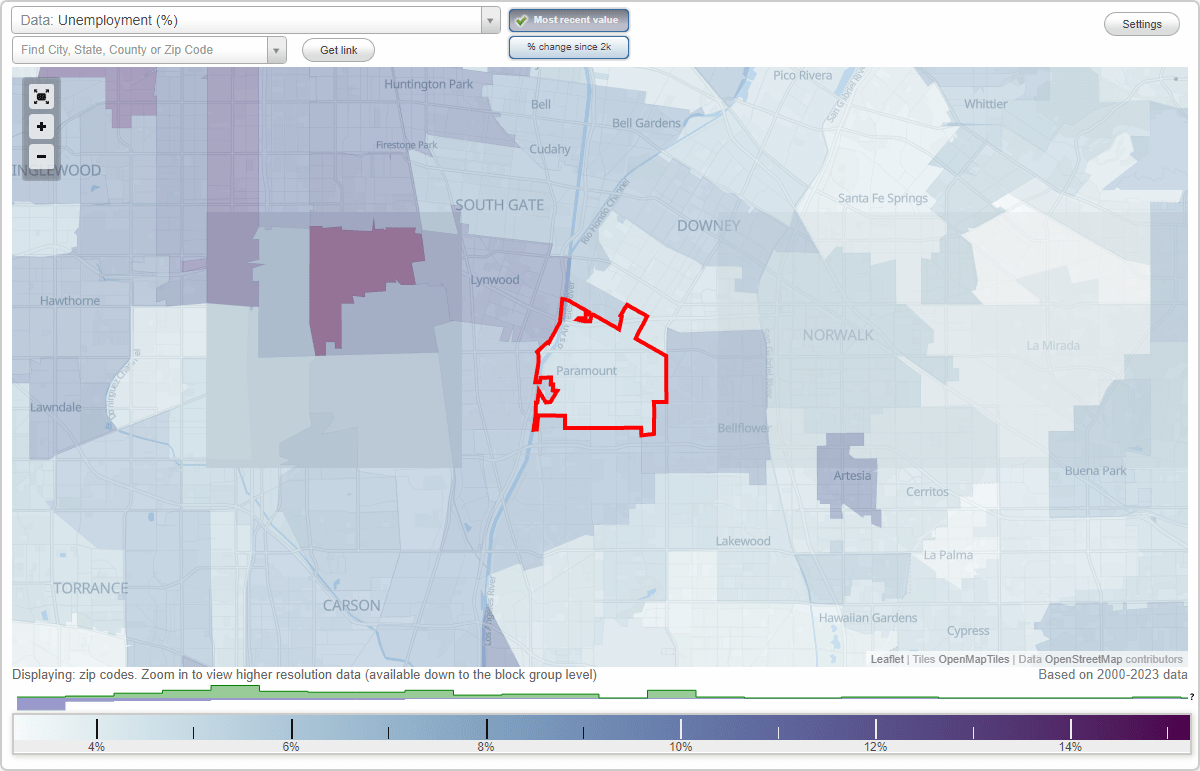Click the fit-to-extent icon above zoom controls

coord(41,97)
